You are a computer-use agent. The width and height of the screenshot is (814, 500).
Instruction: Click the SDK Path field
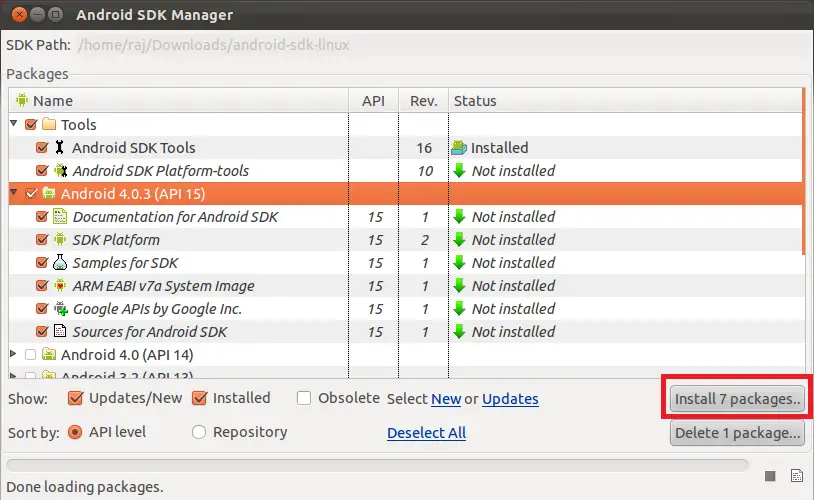click(441, 45)
